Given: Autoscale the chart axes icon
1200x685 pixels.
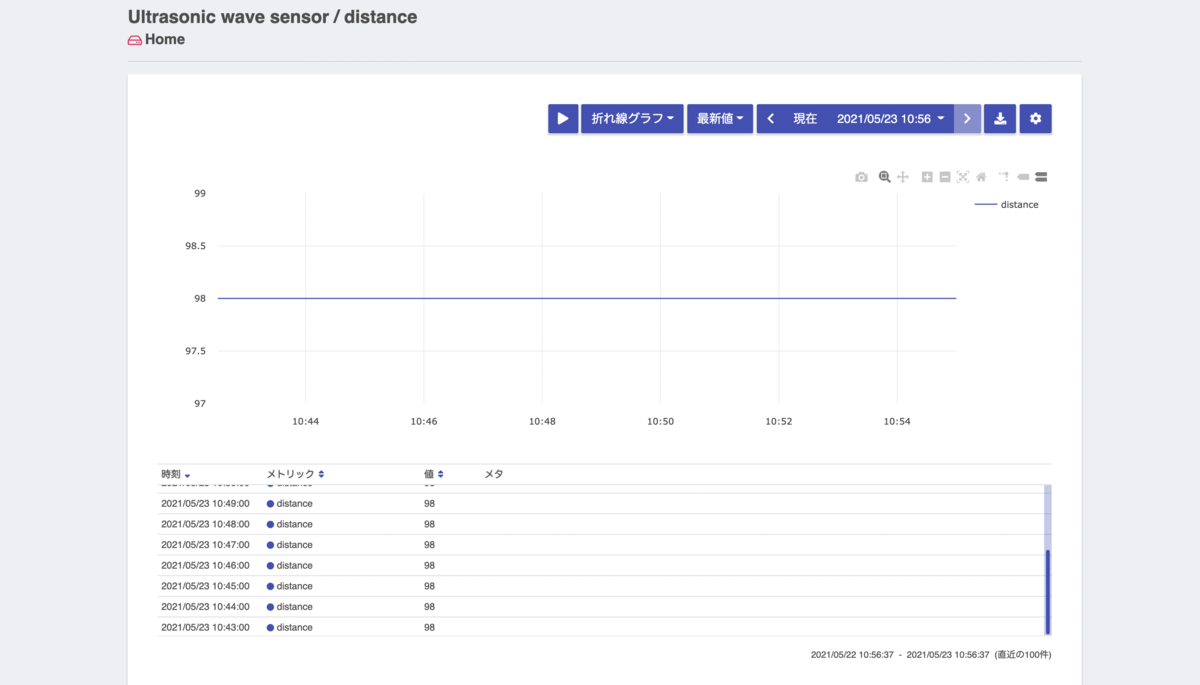Looking at the screenshot, I should (x=963, y=177).
